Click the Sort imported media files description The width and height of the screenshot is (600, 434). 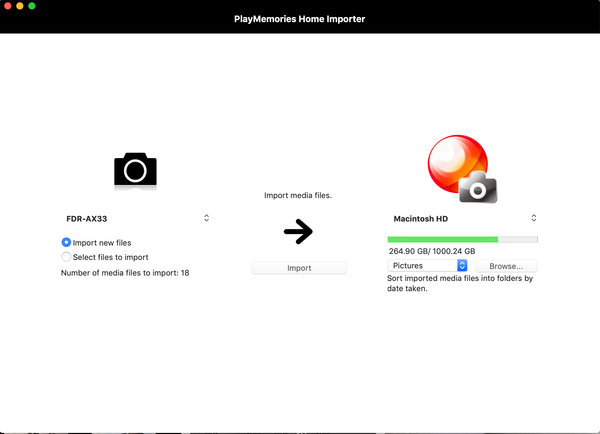click(460, 283)
